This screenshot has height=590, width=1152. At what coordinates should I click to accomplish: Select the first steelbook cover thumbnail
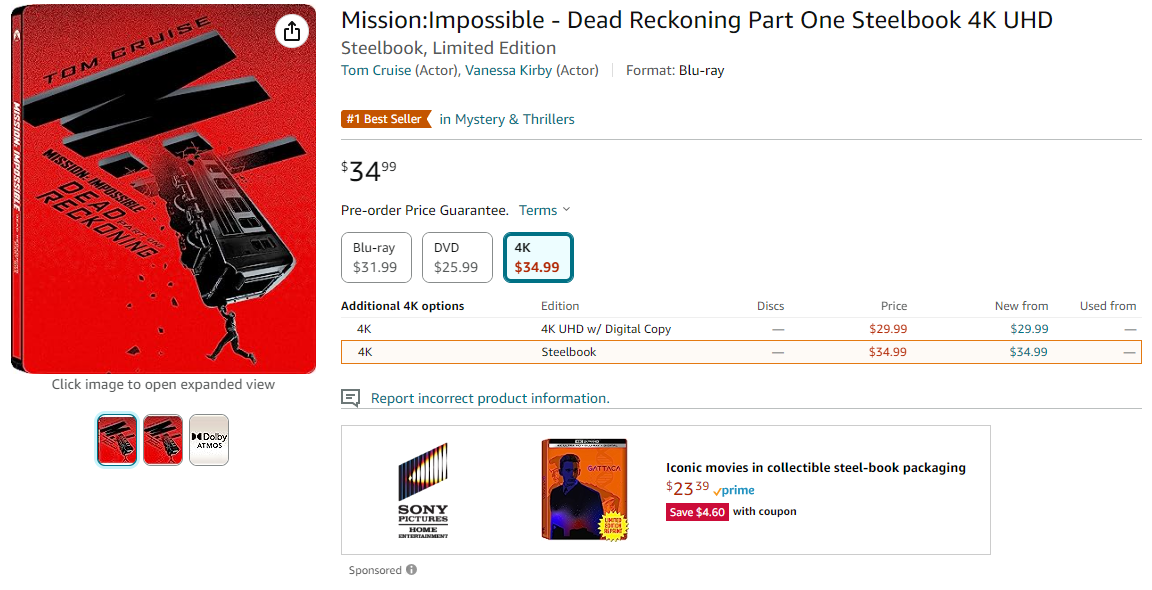[117, 440]
